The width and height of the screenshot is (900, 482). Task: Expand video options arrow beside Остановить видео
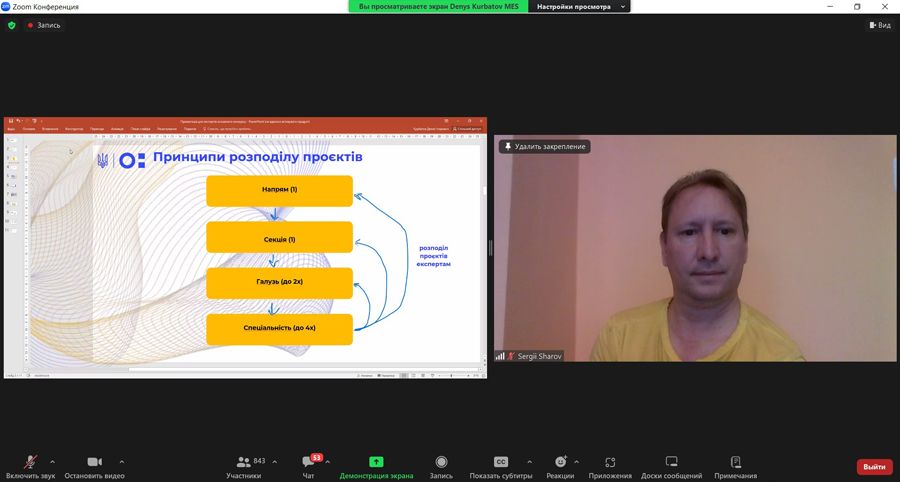coord(121,462)
